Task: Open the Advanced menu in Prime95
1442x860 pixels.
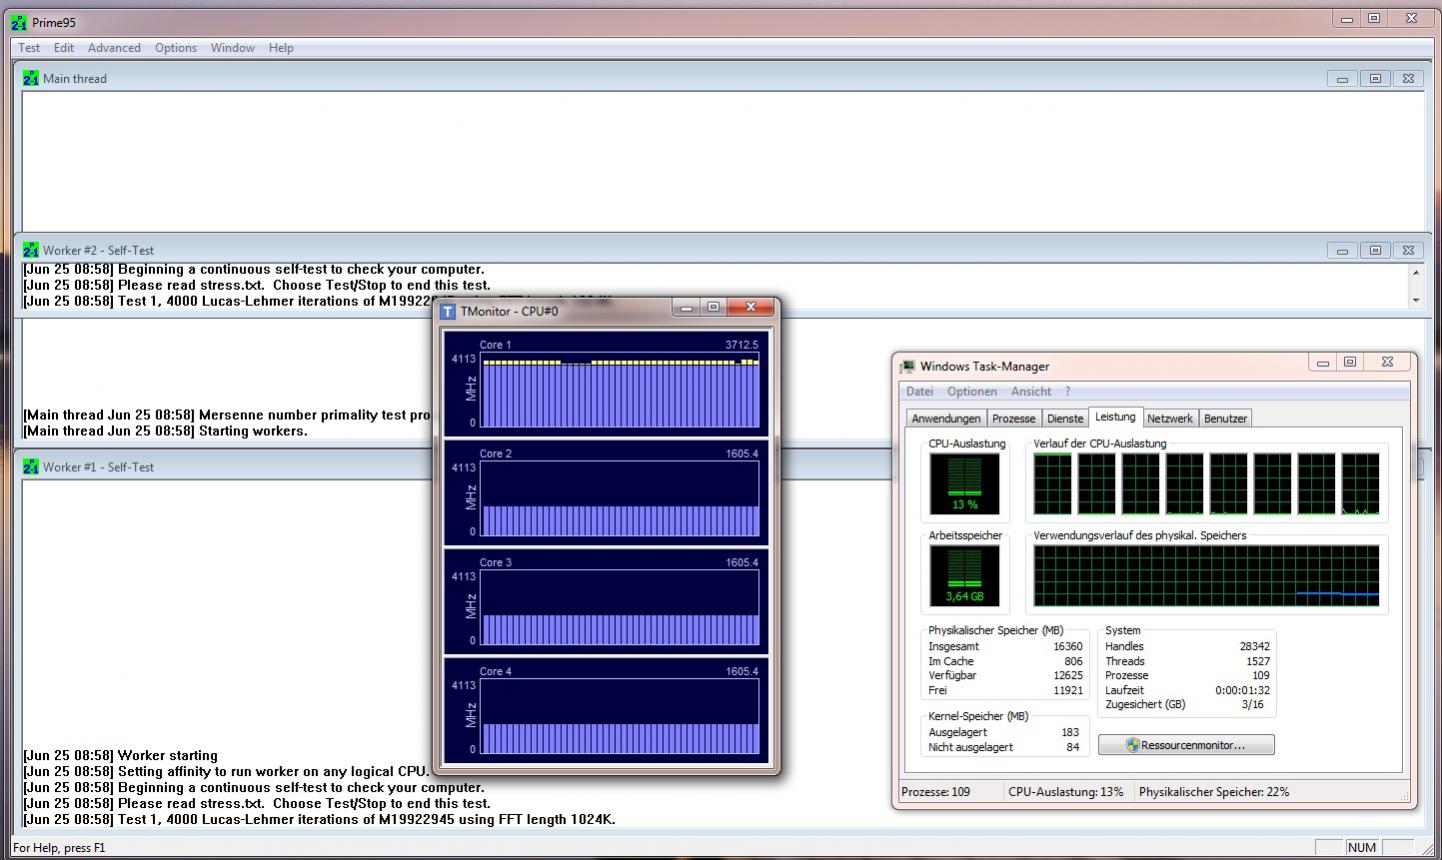Action: 114,48
